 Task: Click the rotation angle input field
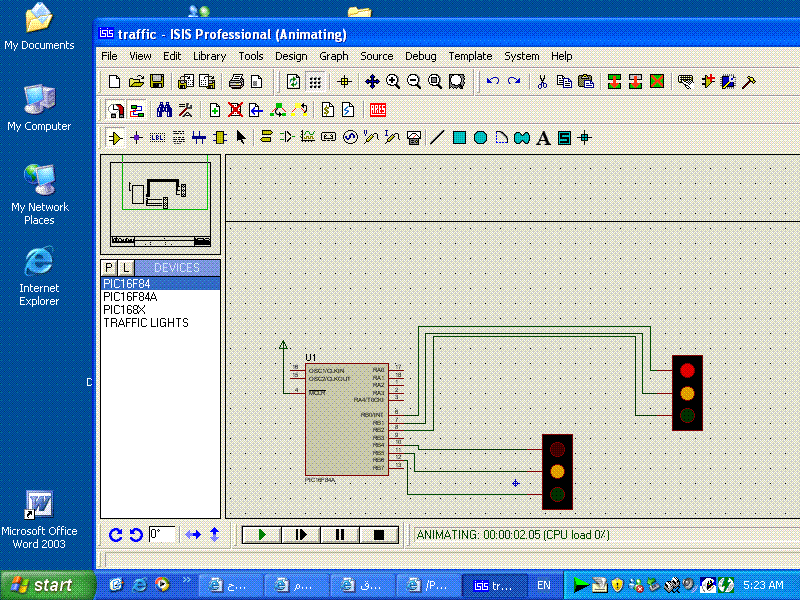[x=162, y=534]
